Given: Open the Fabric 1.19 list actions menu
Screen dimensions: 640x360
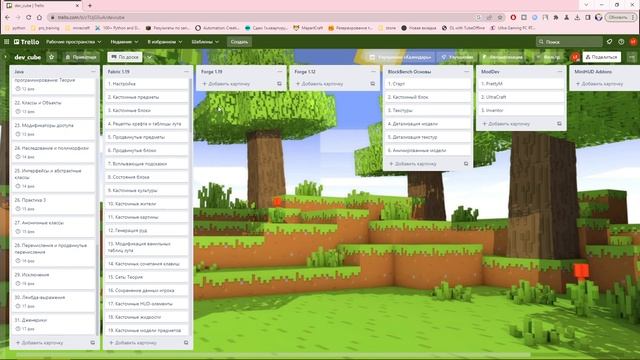Looking at the screenshot, I should coord(187,71).
